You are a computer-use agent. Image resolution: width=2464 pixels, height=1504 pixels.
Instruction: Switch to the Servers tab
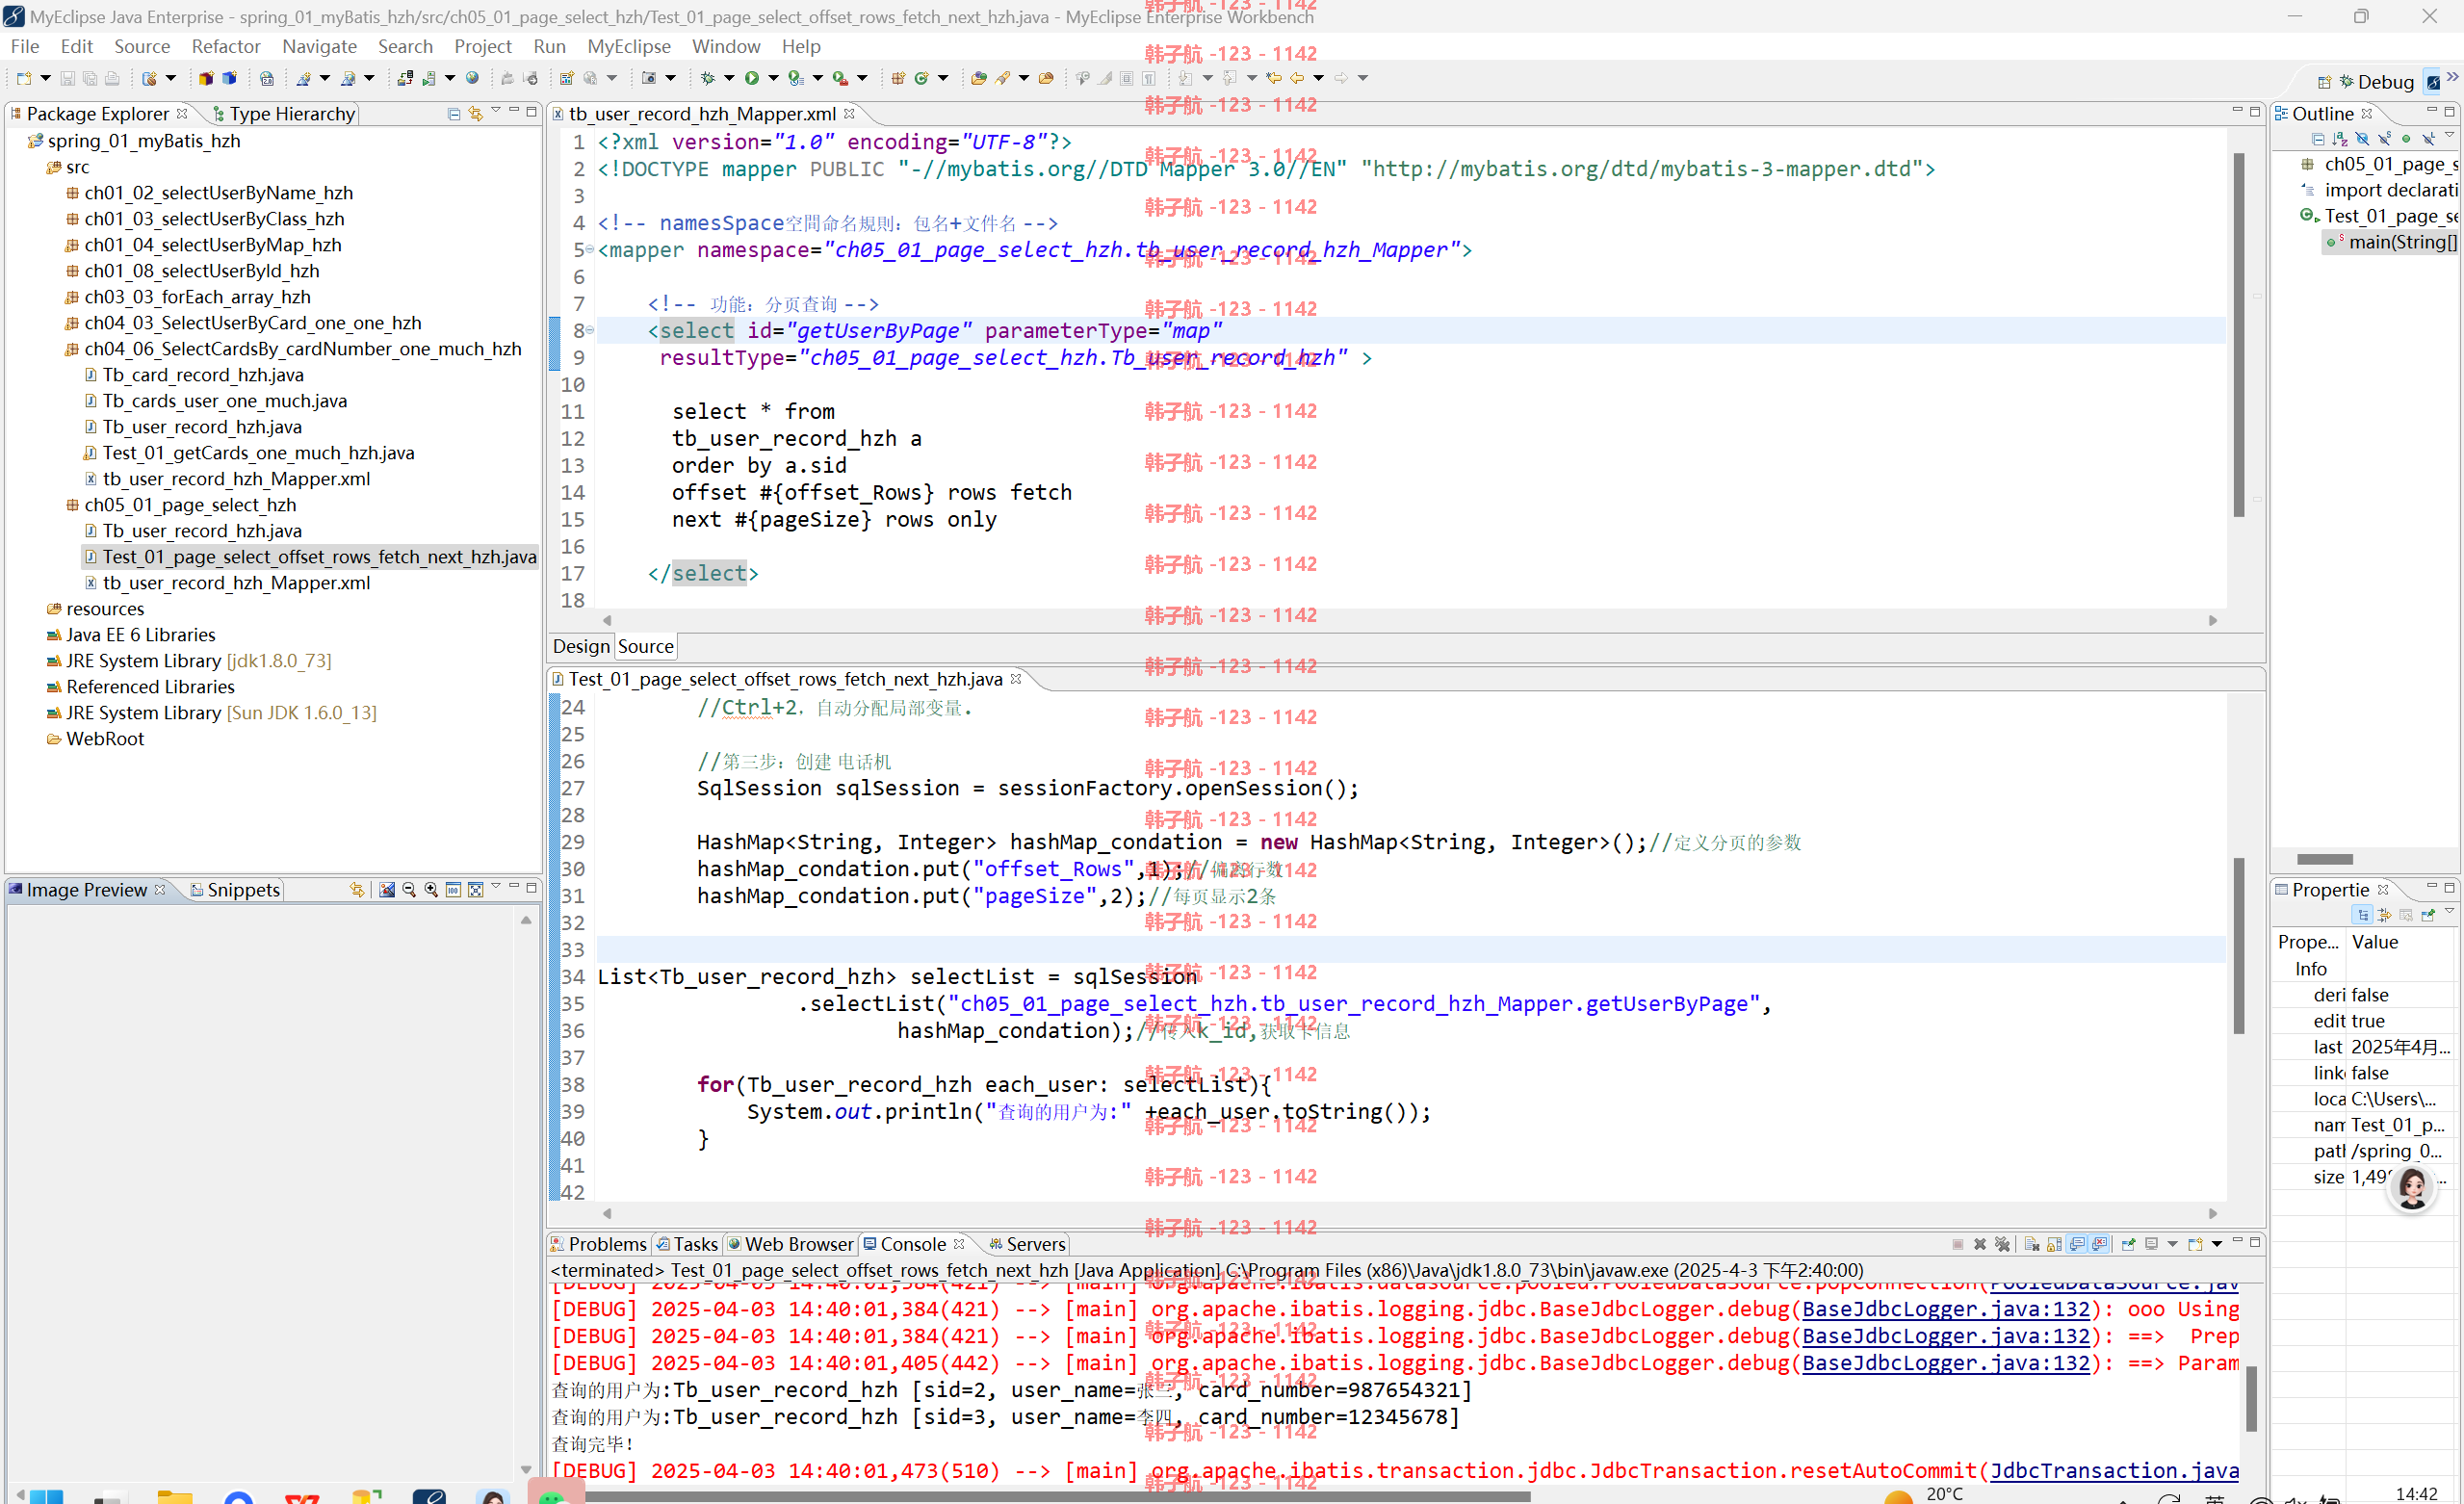click(x=1027, y=1244)
